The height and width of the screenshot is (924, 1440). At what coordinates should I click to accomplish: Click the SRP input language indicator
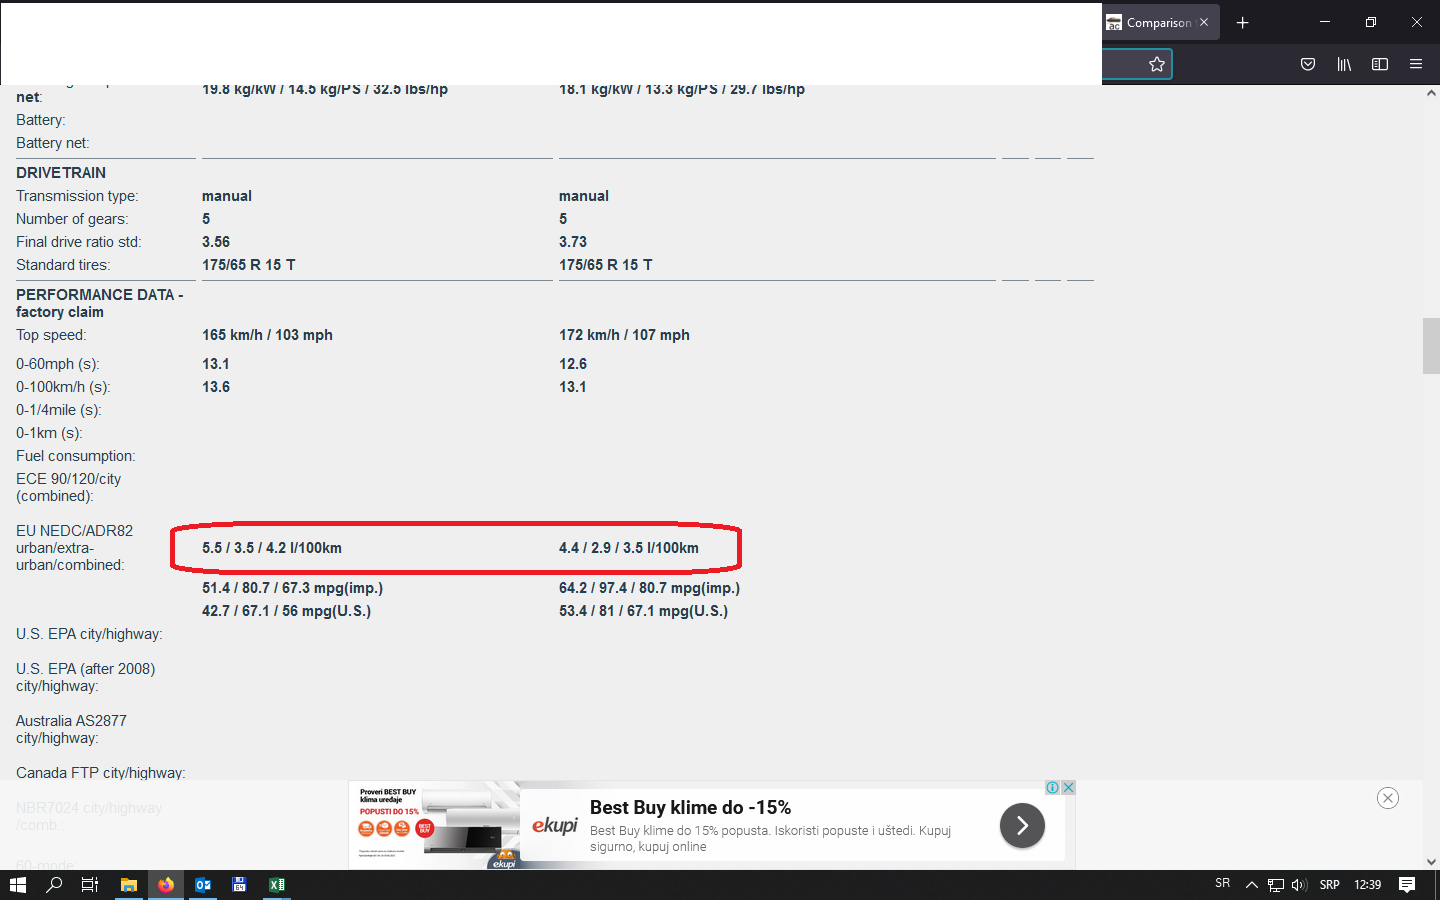[x=1329, y=885]
